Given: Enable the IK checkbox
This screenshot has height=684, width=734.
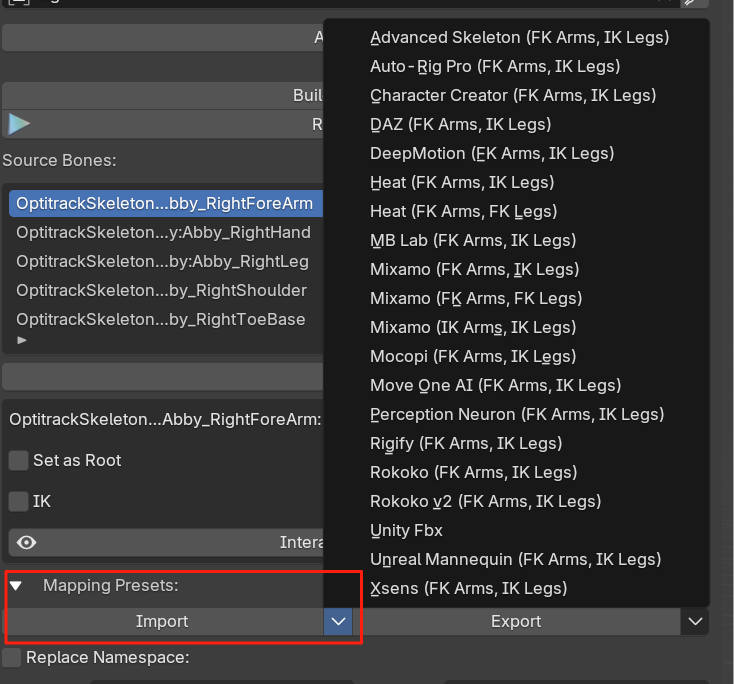Looking at the screenshot, I should point(19,502).
